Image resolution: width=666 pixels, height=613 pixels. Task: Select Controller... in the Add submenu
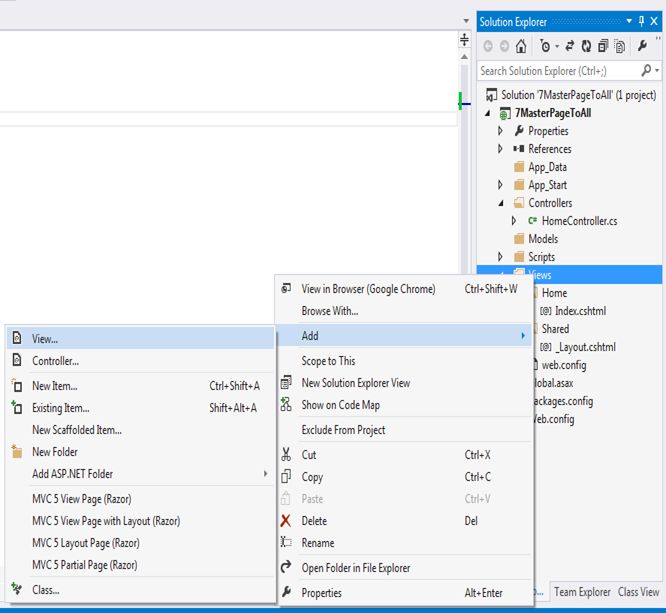(x=55, y=361)
